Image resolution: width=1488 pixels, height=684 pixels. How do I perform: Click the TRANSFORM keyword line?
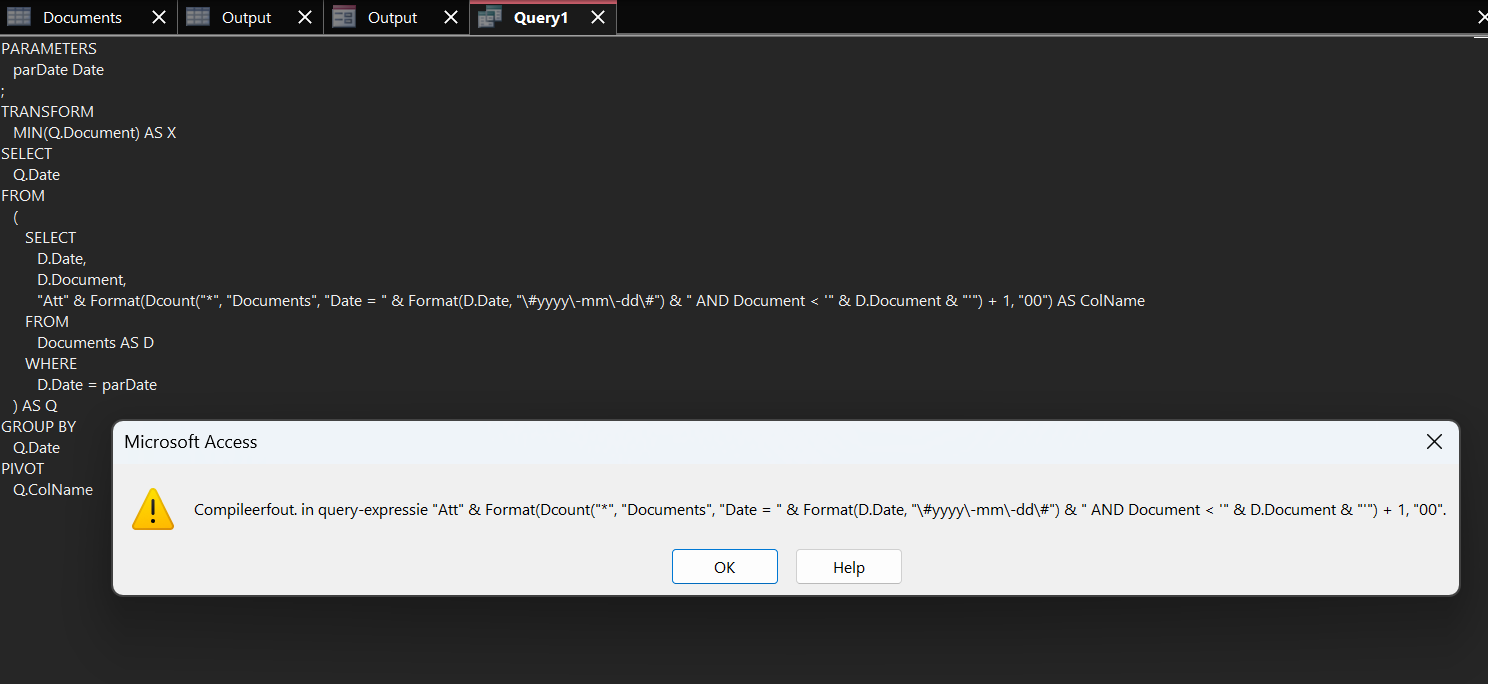[47, 112]
